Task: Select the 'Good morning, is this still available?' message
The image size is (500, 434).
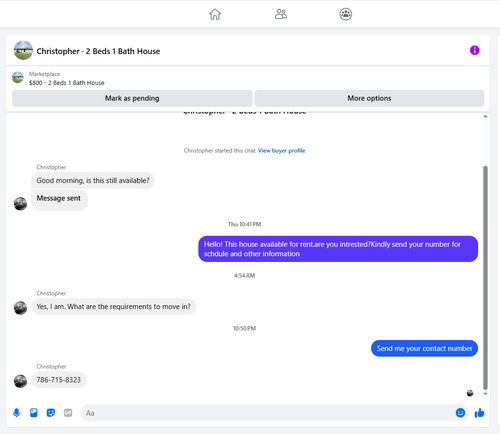Action: [x=93, y=180]
